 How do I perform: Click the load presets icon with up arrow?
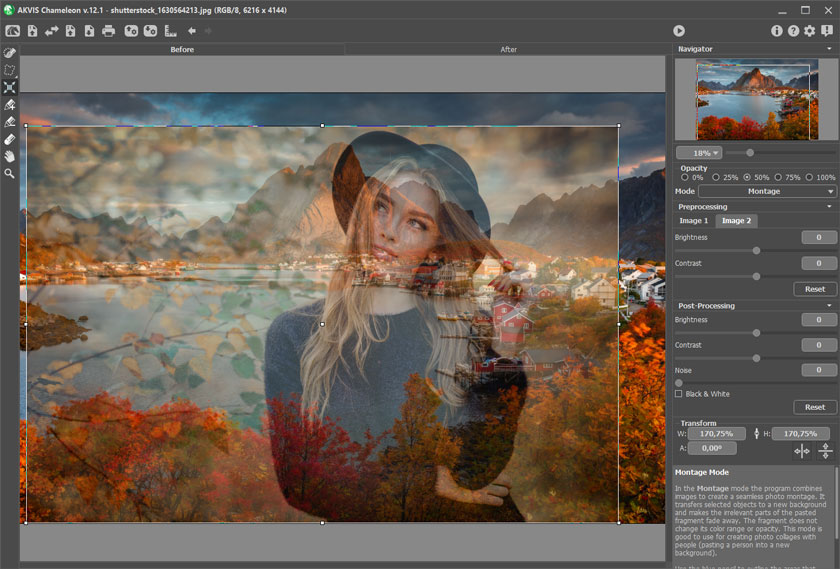(x=131, y=31)
